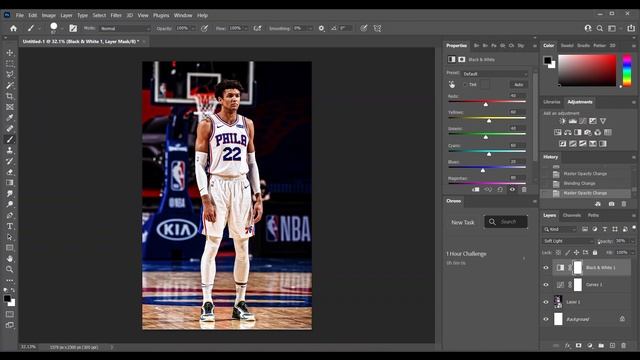Open the smoothing options gear icon
Image resolution: width=640 pixels, height=360 pixels.
point(322,28)
